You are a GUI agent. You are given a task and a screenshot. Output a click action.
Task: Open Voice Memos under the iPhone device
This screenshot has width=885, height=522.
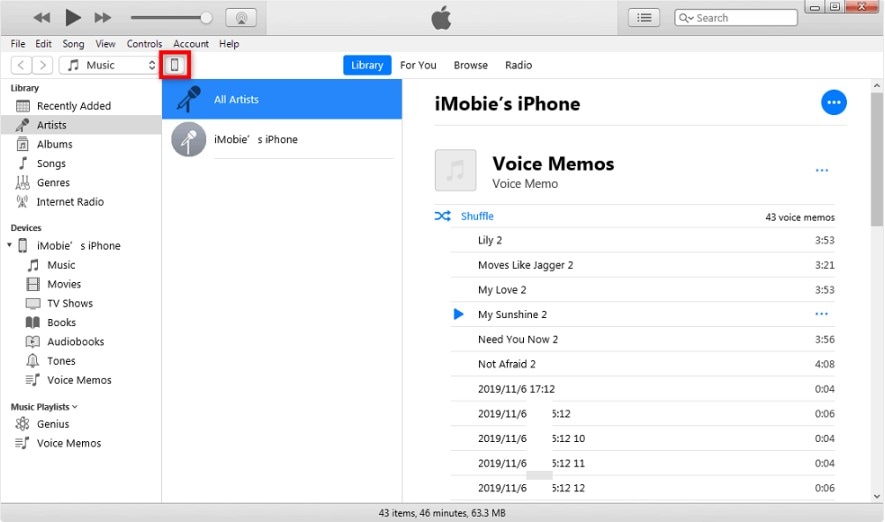pyautogui.click(x=81, y=380)
